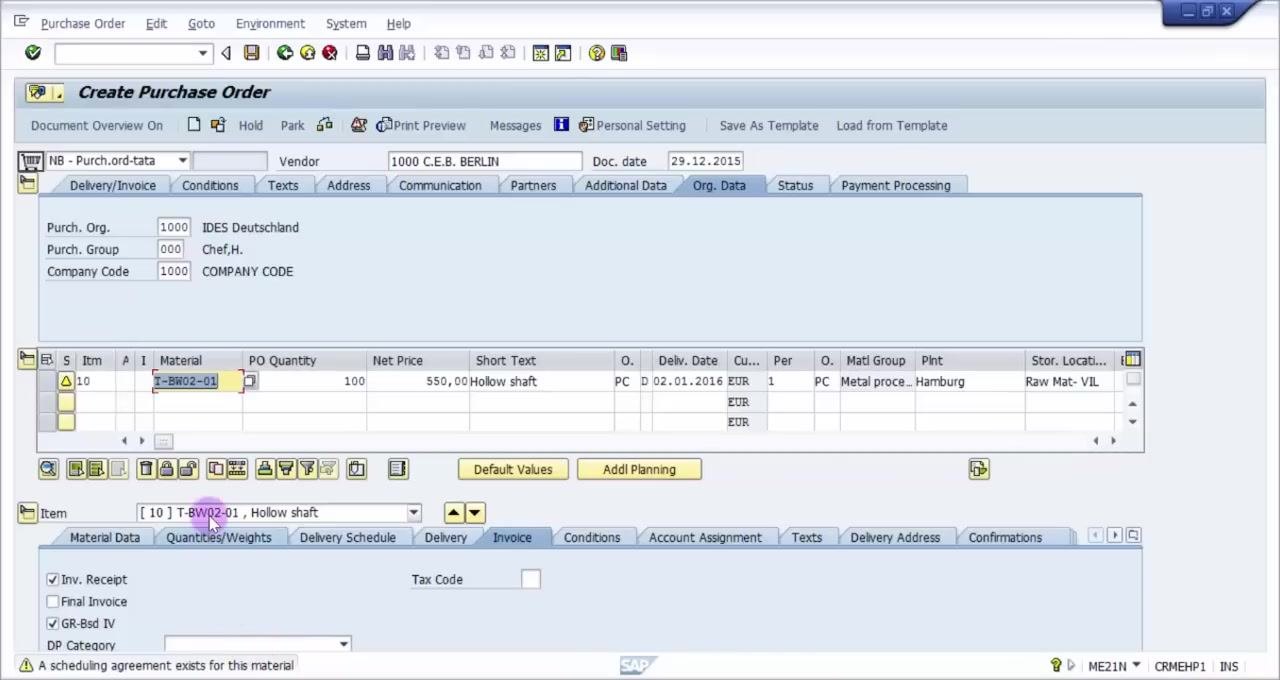This screenshot has height=680, width=1280.
Task: Open the command field dropdown arrow
Action: pyautogui.click(x=203, y=53)
